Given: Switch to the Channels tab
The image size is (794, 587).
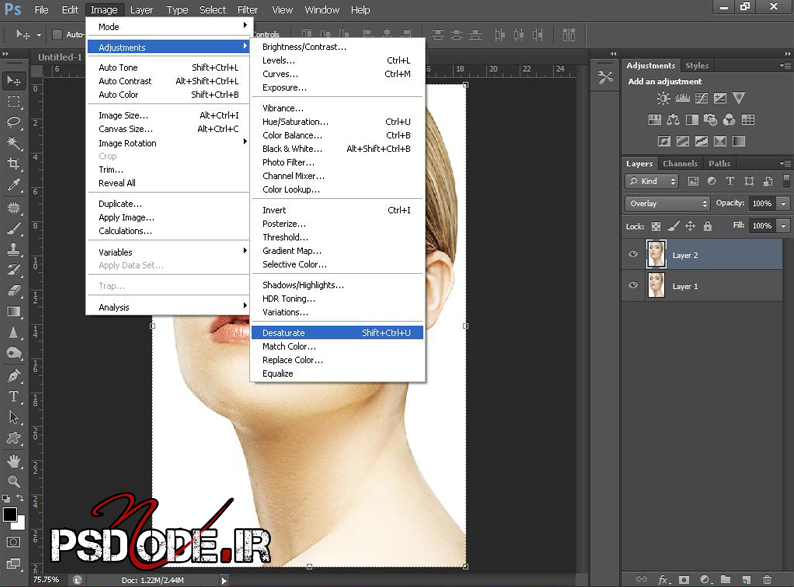Looking at the screenshot, I should [680, 164].
